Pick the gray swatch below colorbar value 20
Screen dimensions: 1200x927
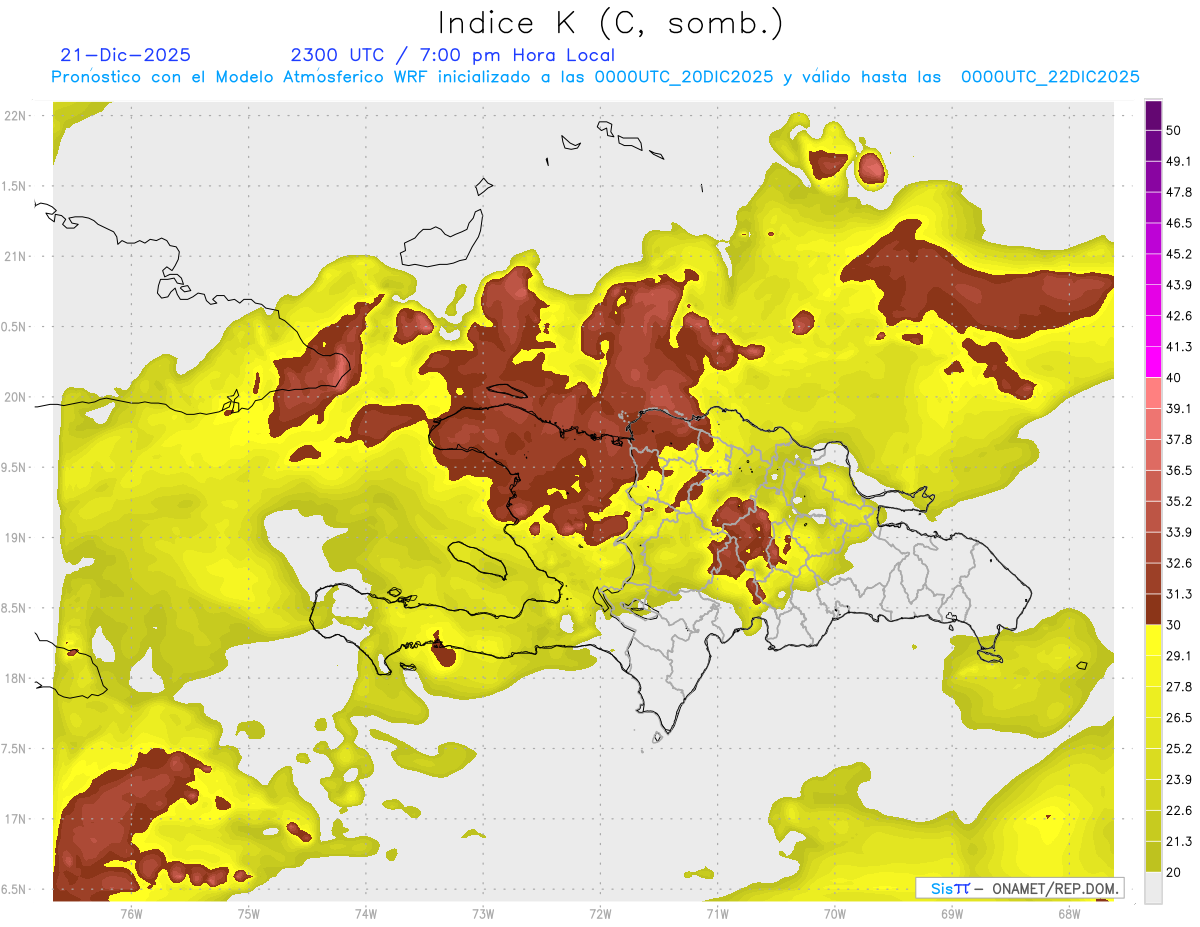[1153, 887]
